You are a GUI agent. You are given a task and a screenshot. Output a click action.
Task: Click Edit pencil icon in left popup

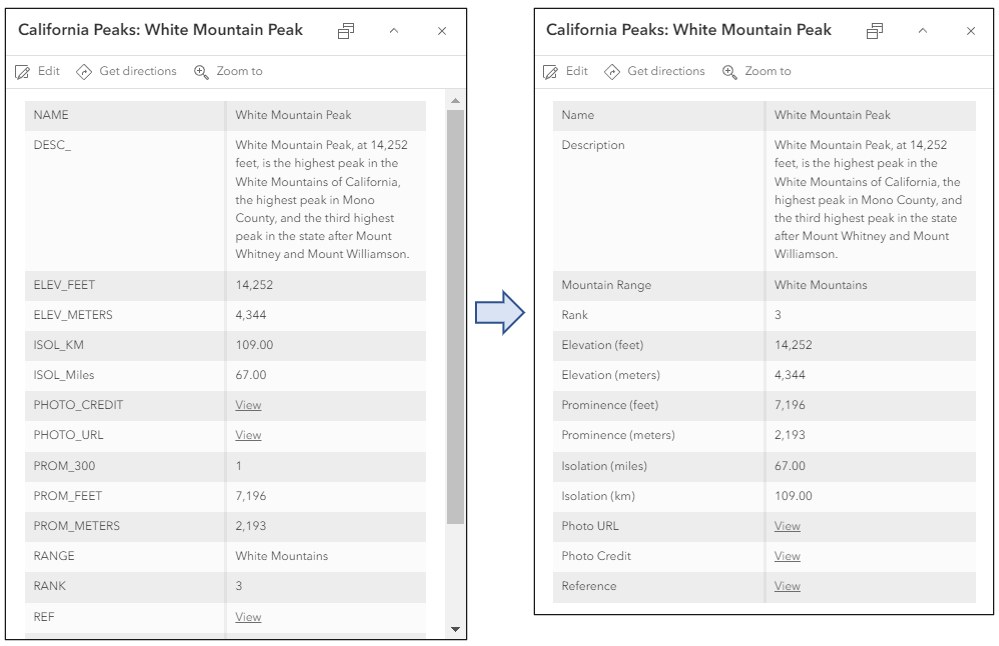[x=23, y=72]
